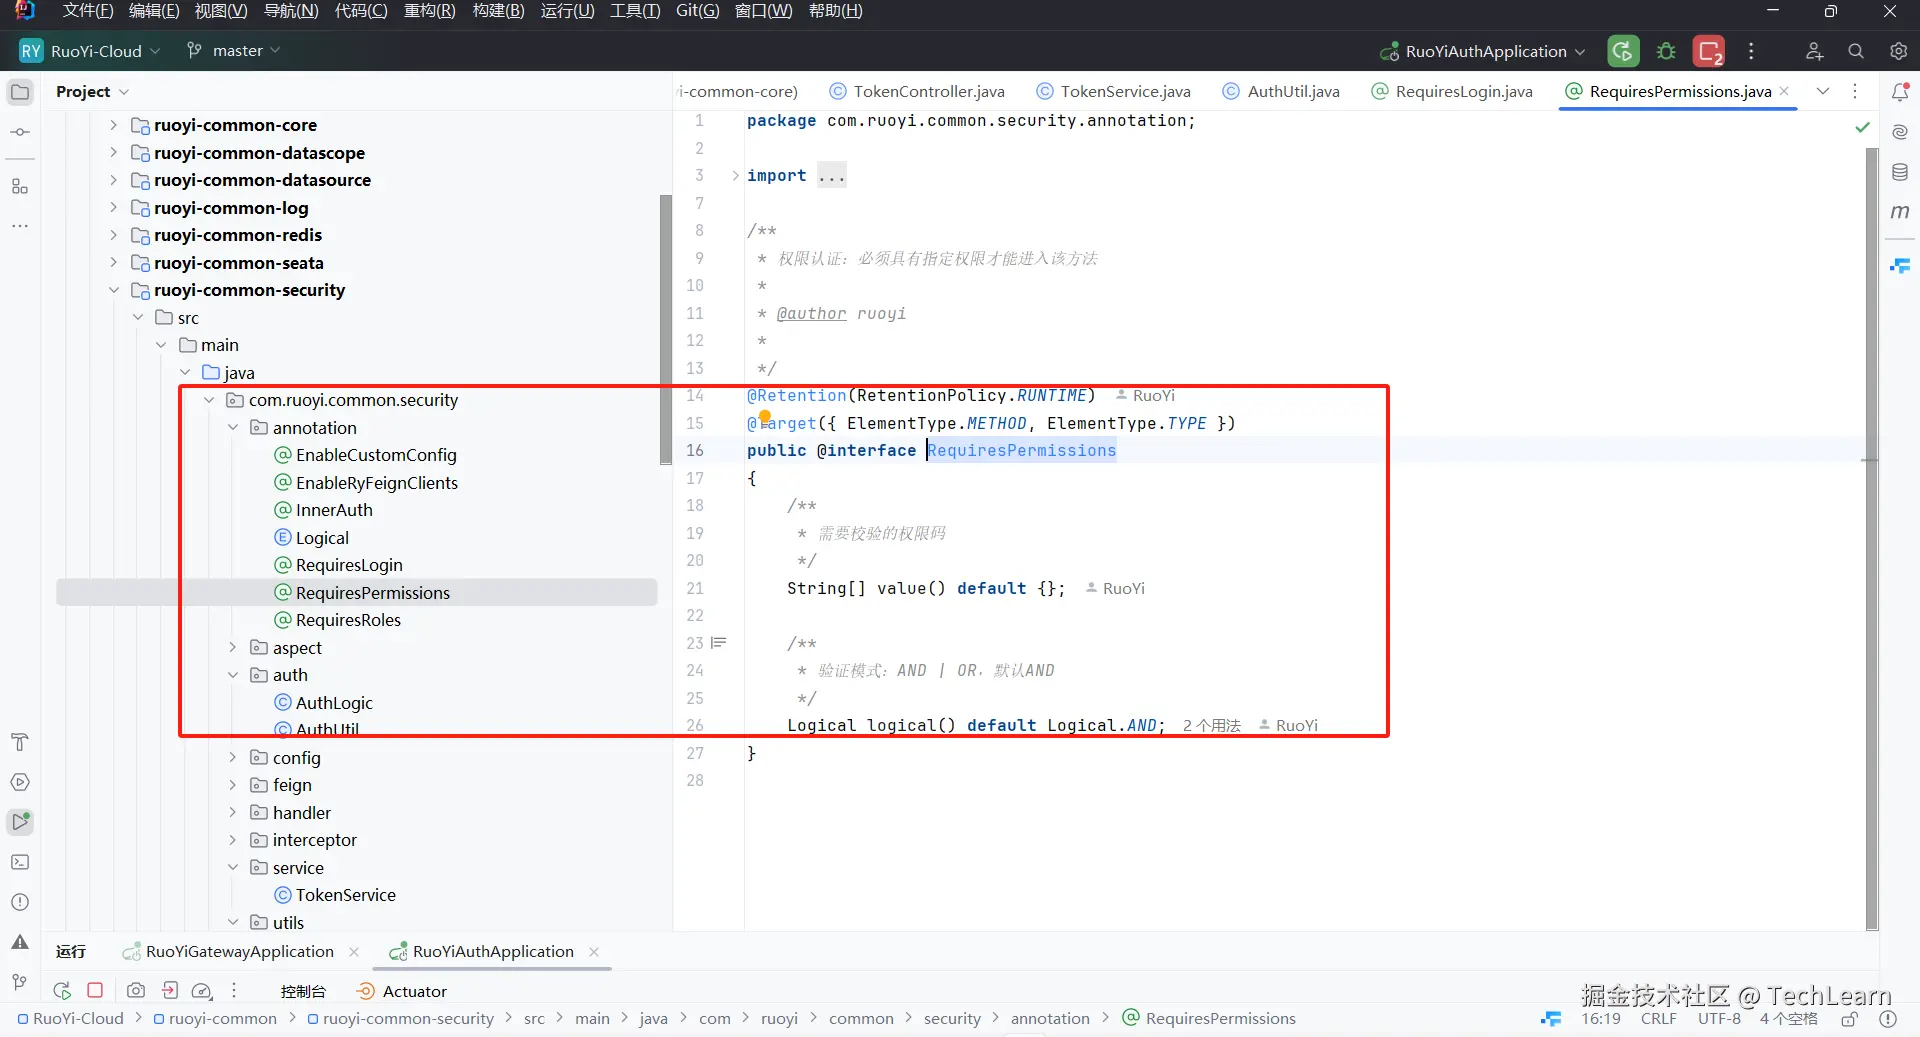Select TokenService in project tree

click(346, 895)
